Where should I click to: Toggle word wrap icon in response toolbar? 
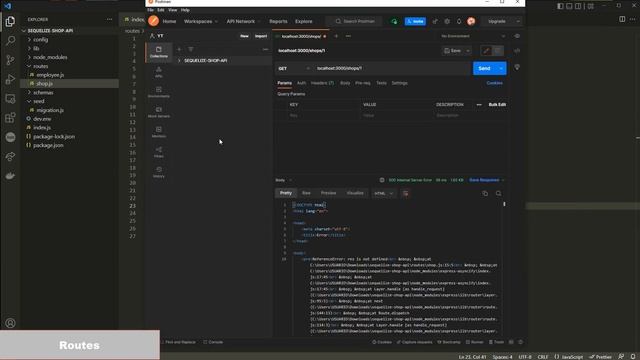405,193
